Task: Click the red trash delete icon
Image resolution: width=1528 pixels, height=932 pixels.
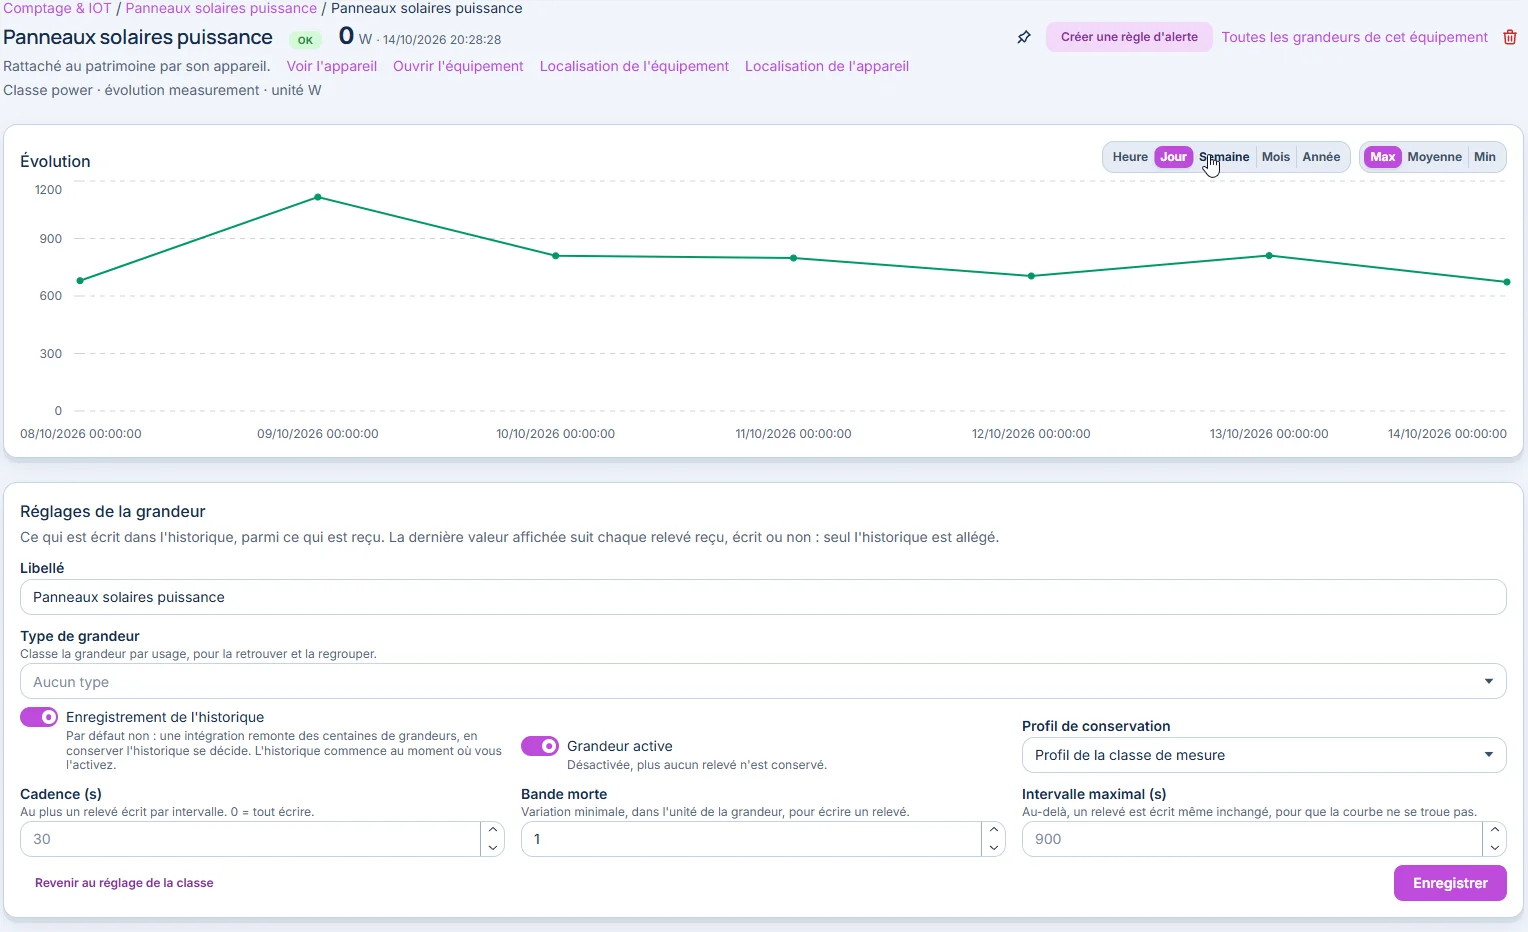Action: tap(1510, 37)
